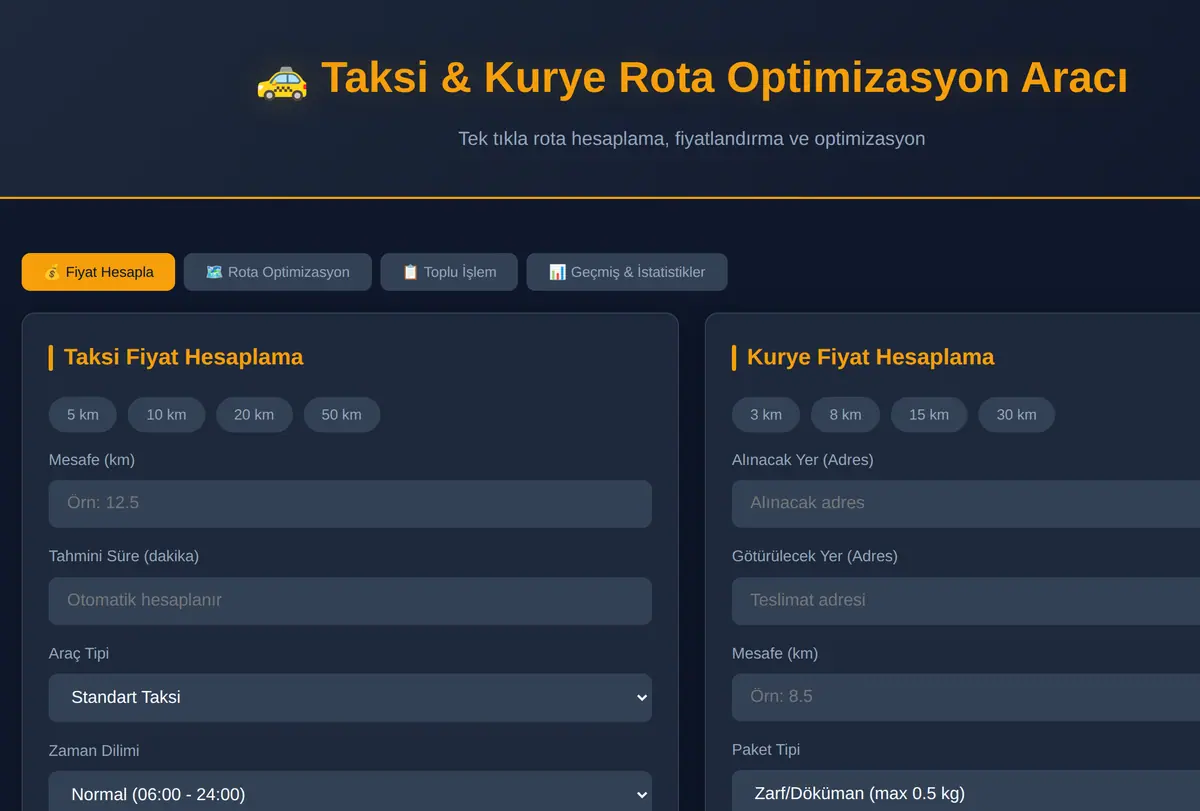Click the 'Paket Tipi' label
Image resolution: width=1200 pixels, height=811 pixels.
[766, 750]
